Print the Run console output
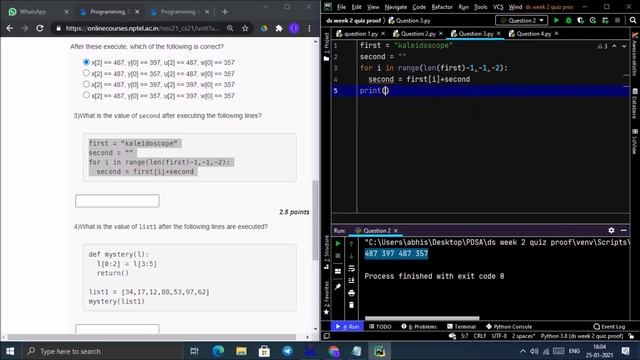 point(351,293)
